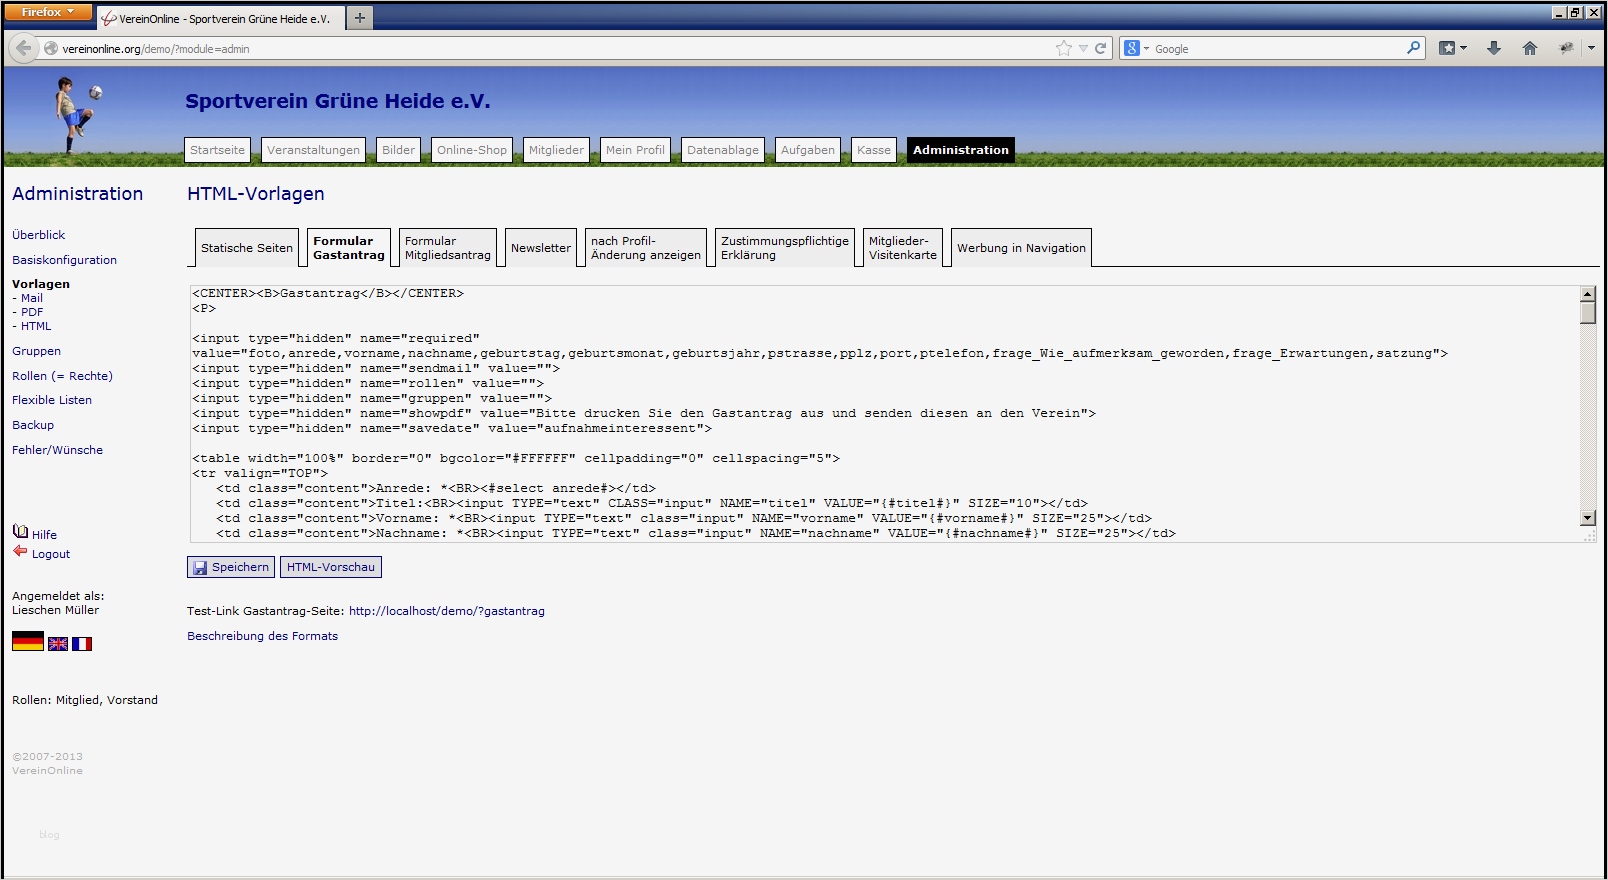Open Werbung in Navigation tab
This screenshot has height=880, width=1608.
click(1021, 248)
